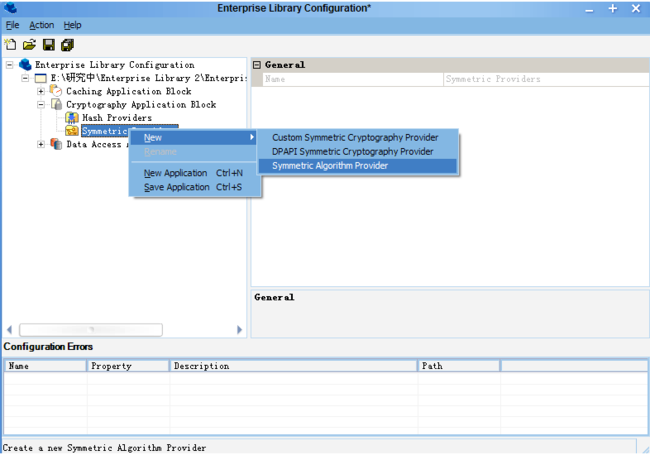Minimize the Enterprise Library Configuration window
This screenshot has width=650, height=455.
[589, 9]
